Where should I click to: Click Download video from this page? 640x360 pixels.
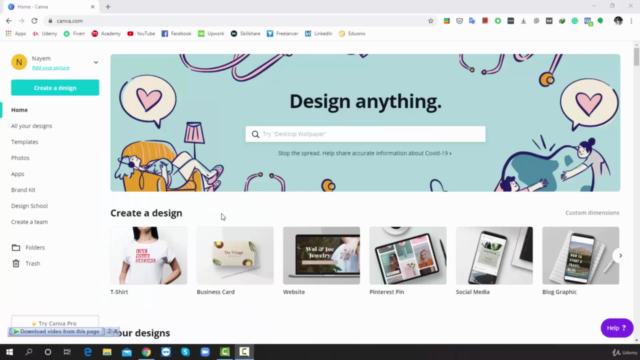tap(57, 331)
